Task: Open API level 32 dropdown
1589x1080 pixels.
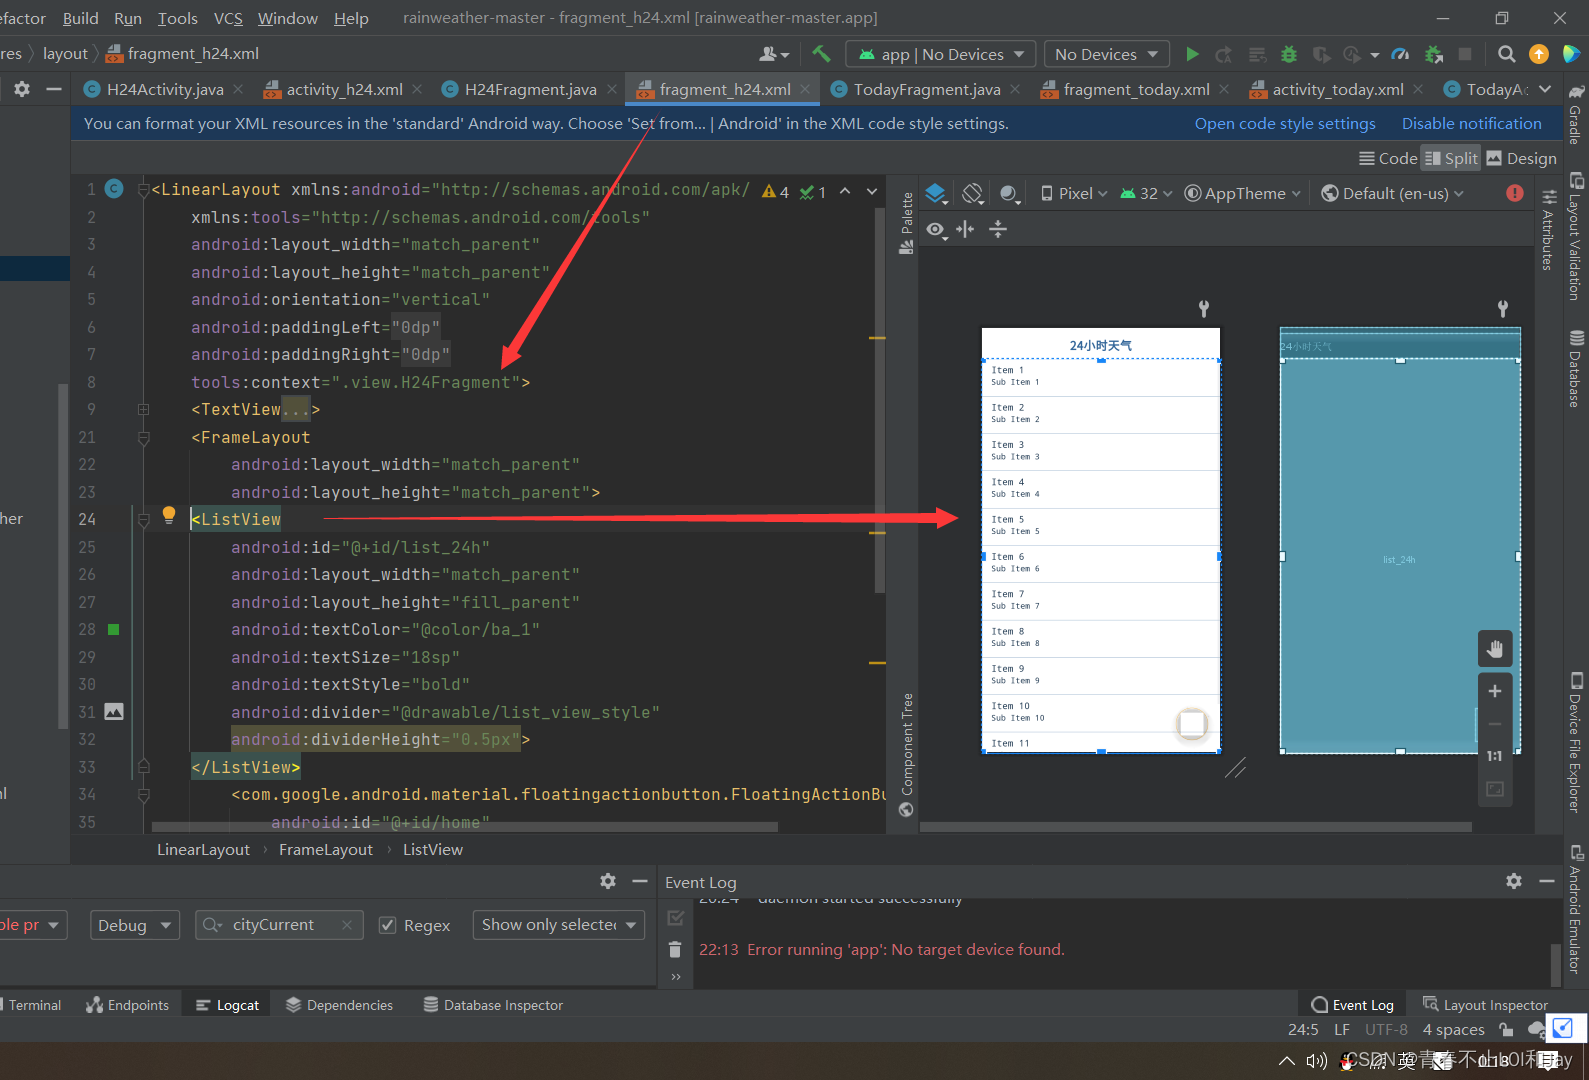Action: pos(1147,193)
